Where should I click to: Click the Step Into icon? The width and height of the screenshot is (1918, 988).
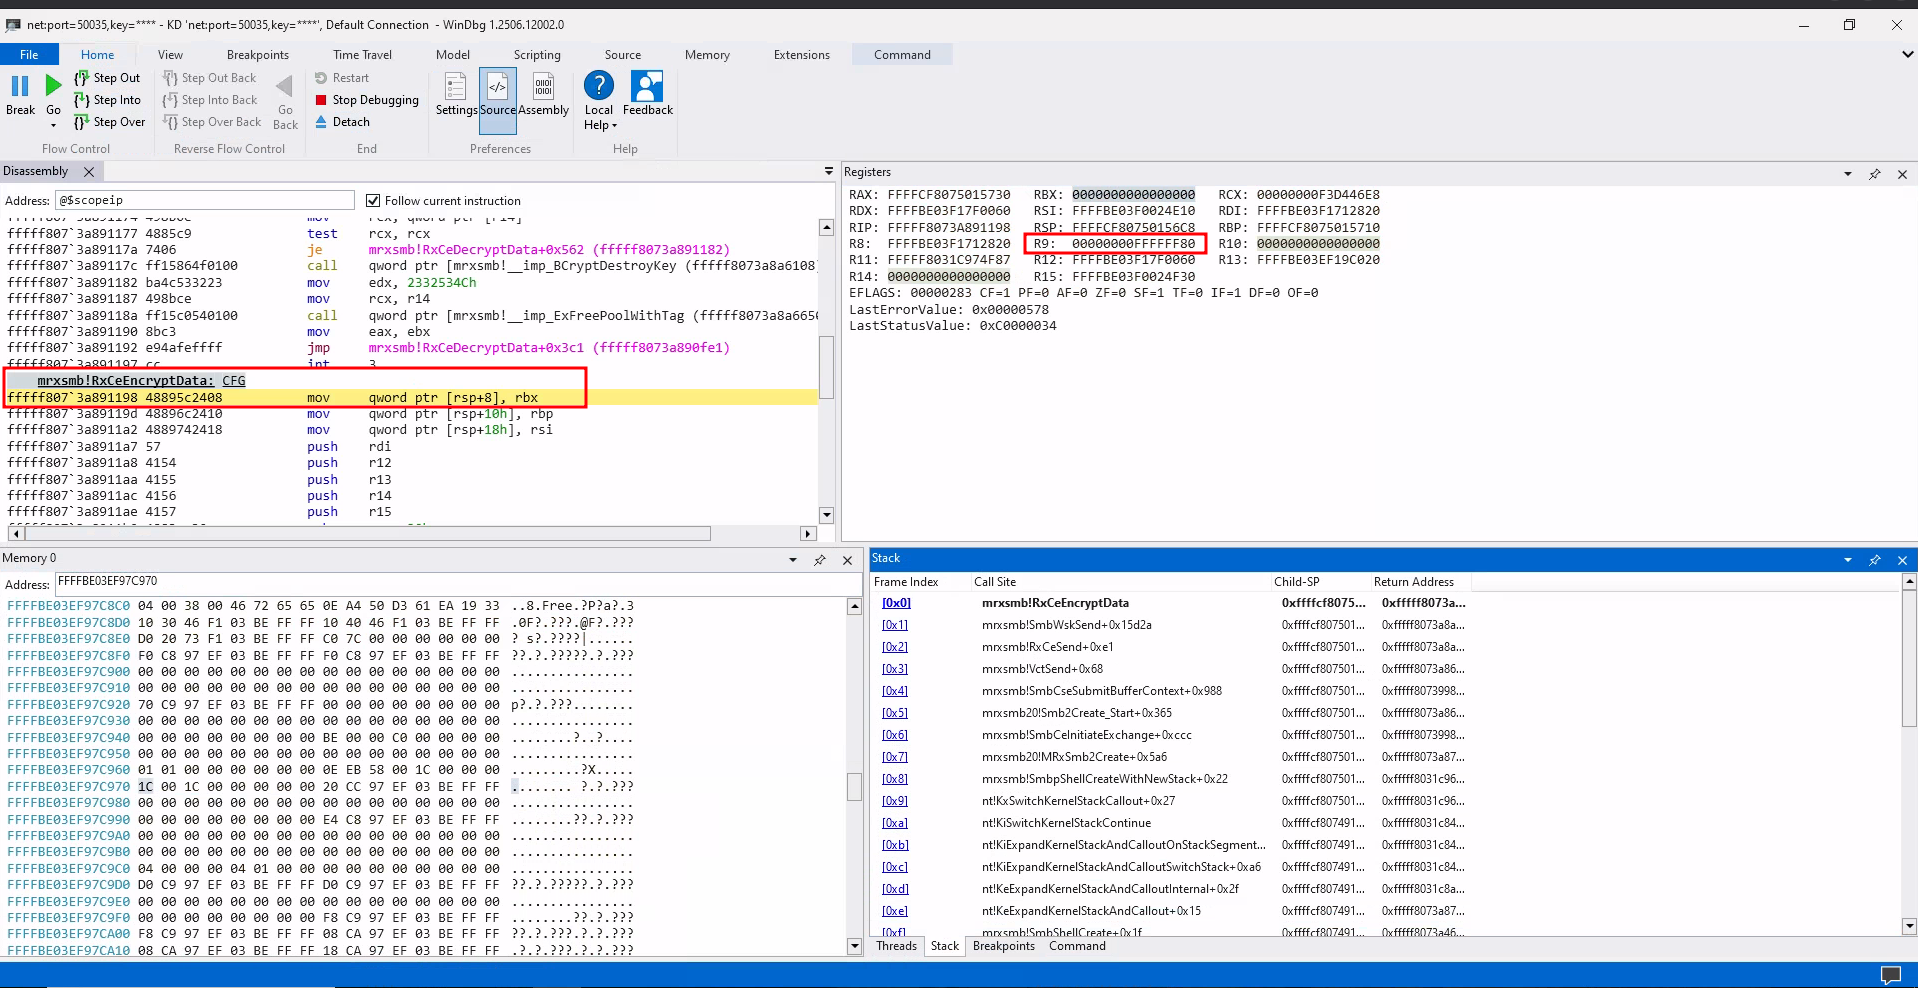pos(82,100)
